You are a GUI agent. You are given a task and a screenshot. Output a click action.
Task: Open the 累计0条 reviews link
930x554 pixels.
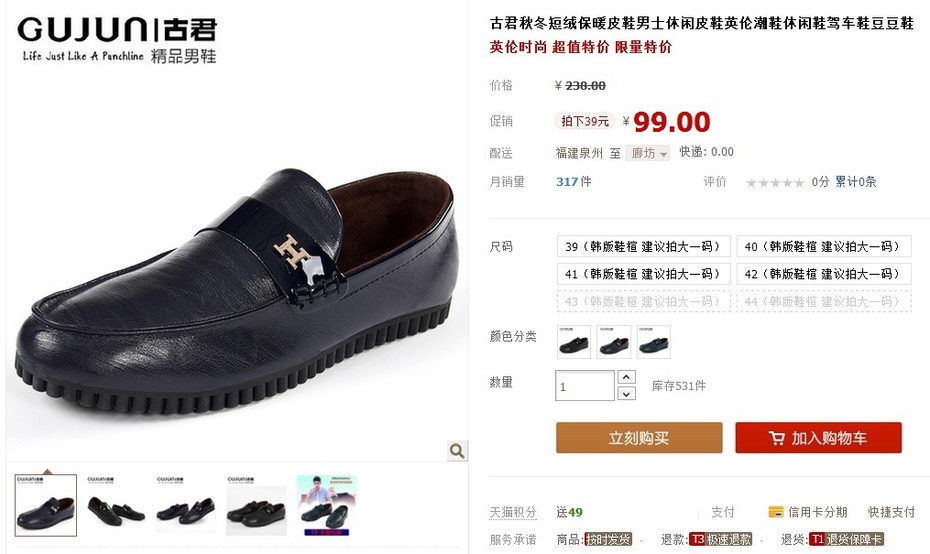click(x=855, y=182)
